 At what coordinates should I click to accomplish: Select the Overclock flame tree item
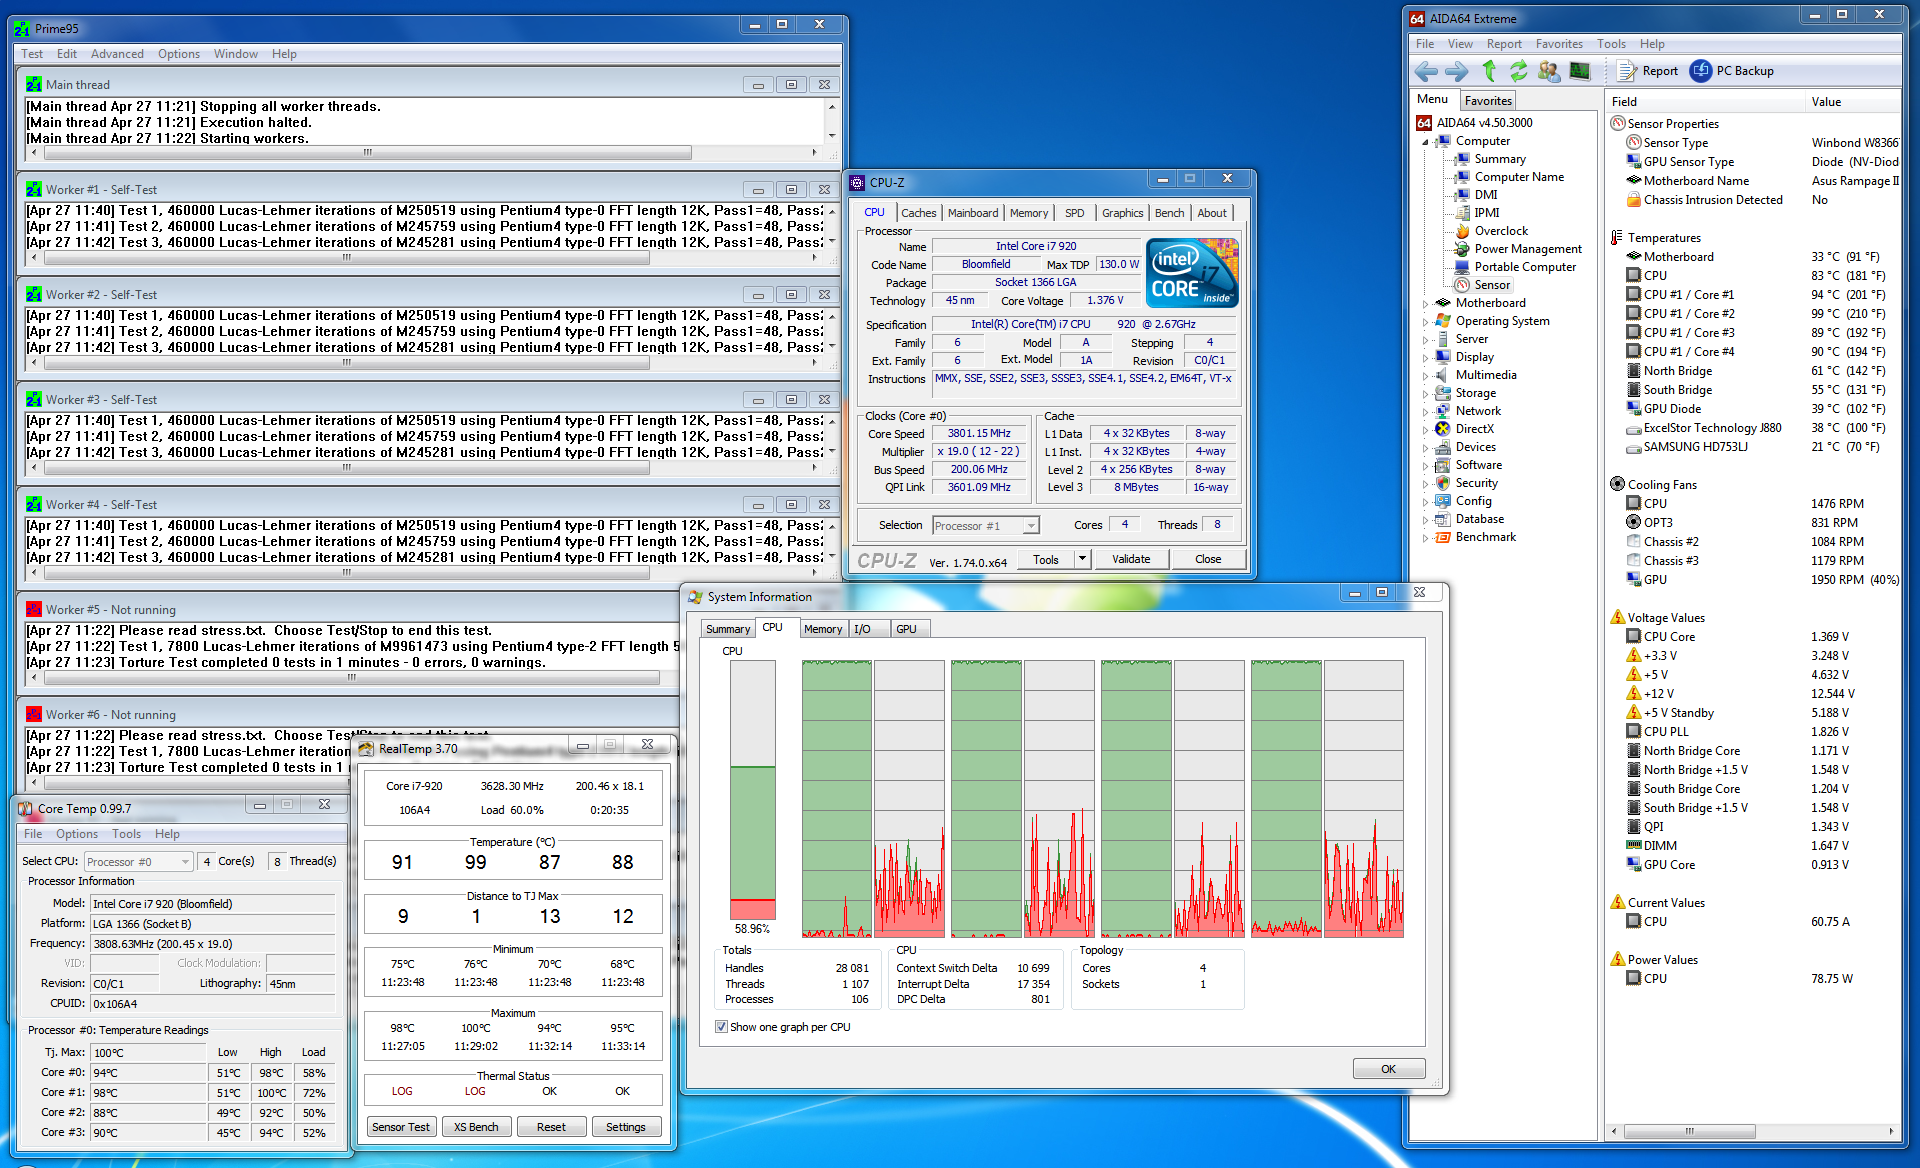tap(1500, 231)
